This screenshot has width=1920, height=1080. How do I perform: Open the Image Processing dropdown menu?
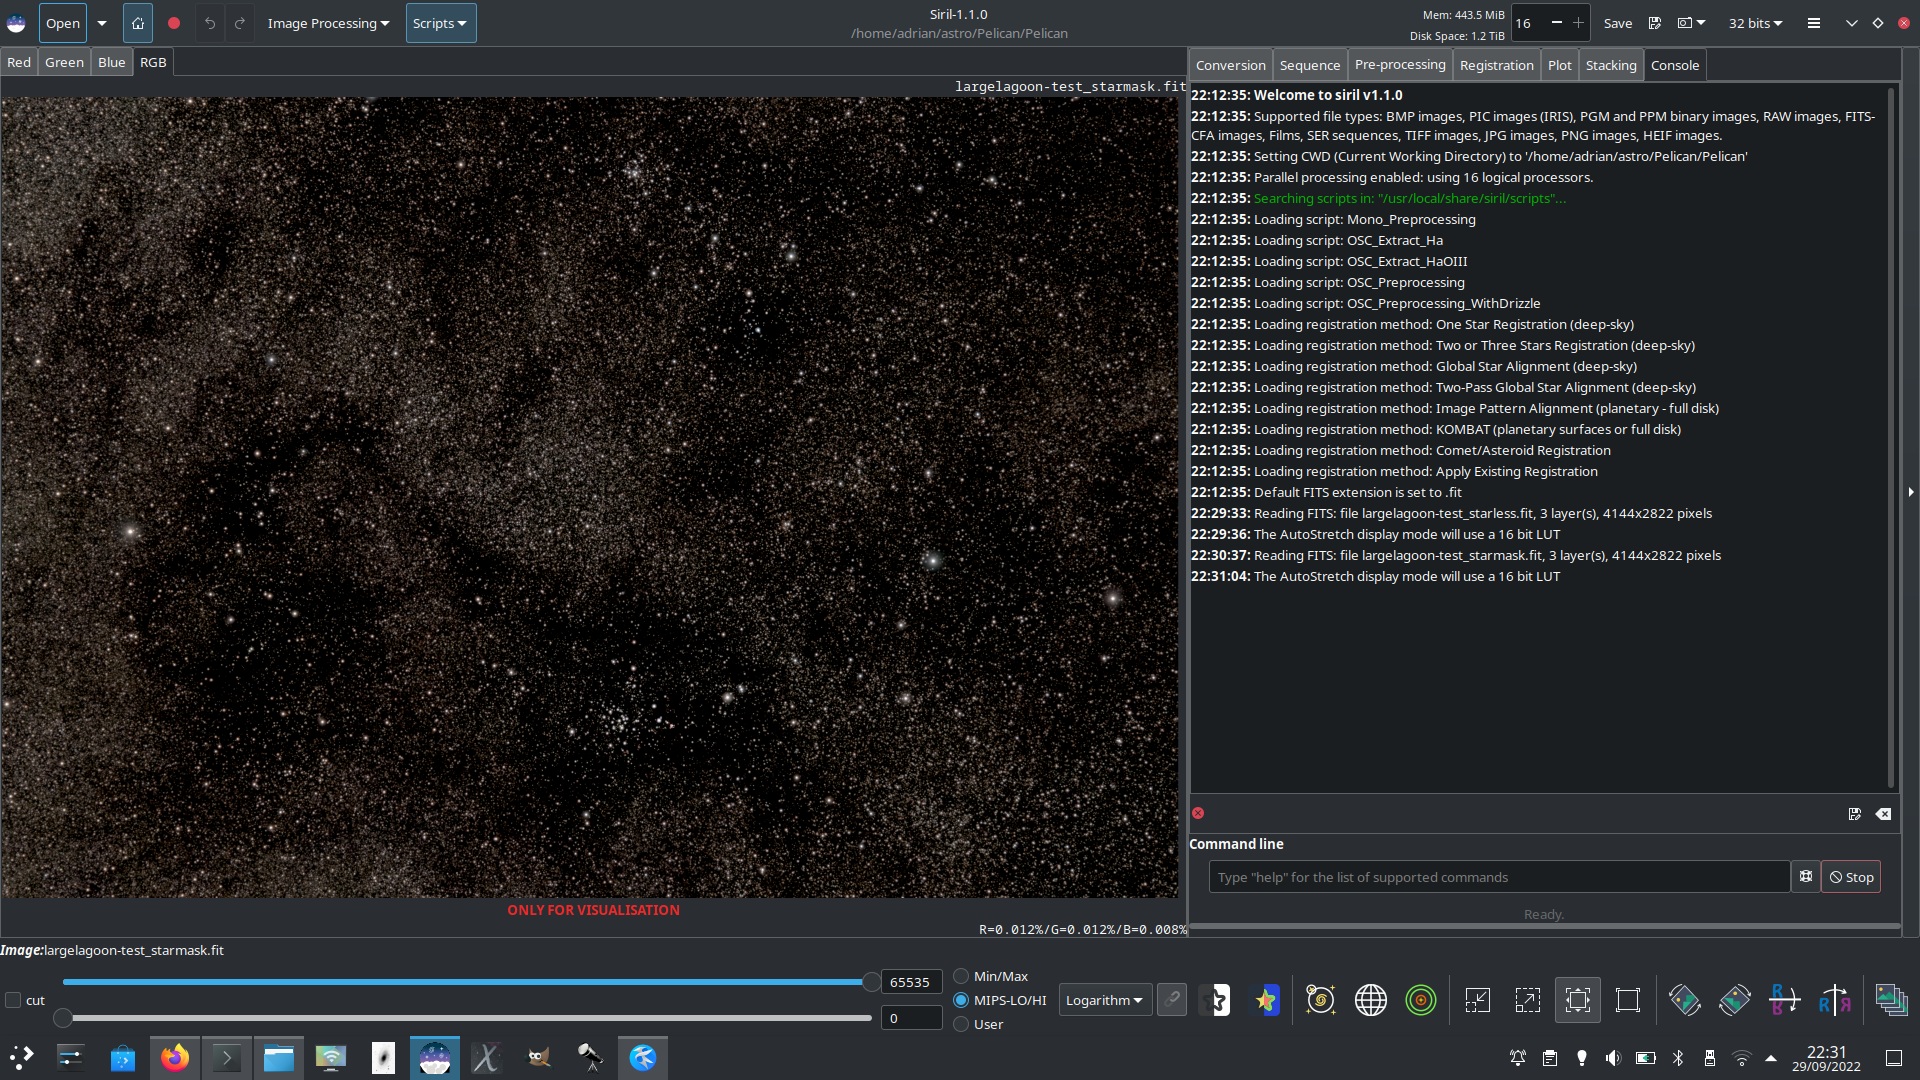click(x=324, y=22)
